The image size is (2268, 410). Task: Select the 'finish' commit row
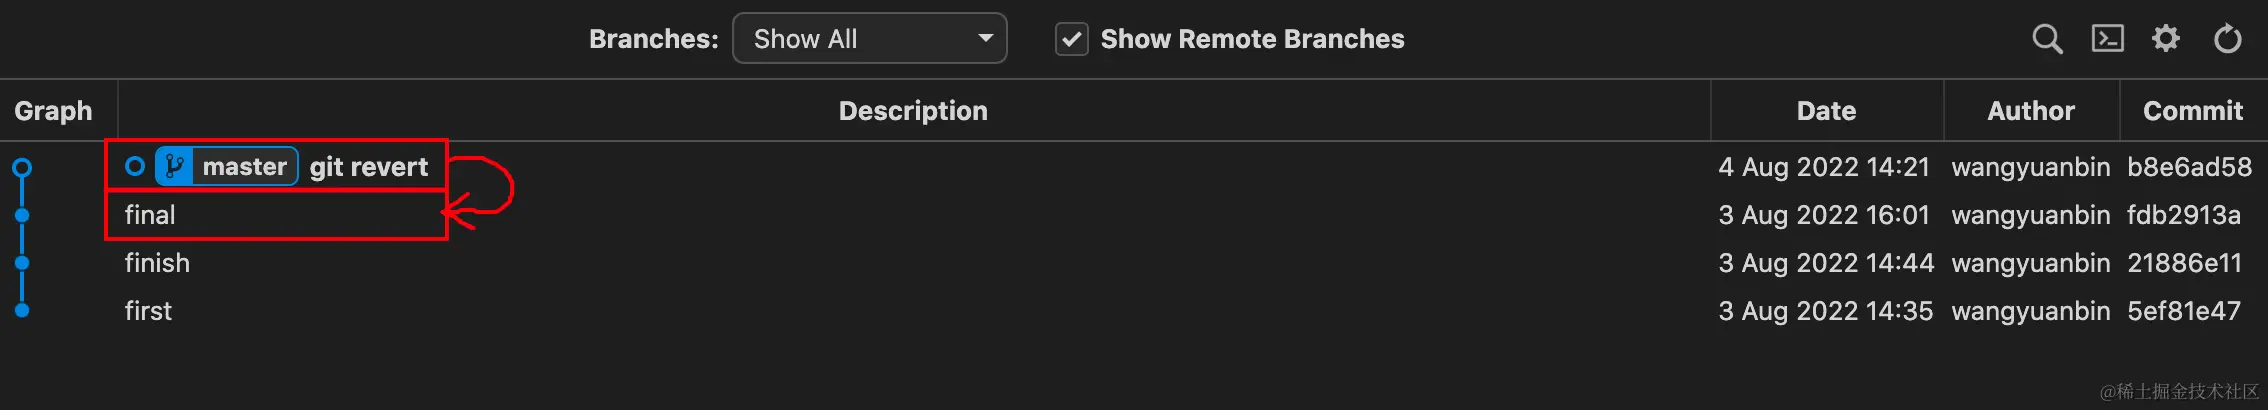pos(157,263)
